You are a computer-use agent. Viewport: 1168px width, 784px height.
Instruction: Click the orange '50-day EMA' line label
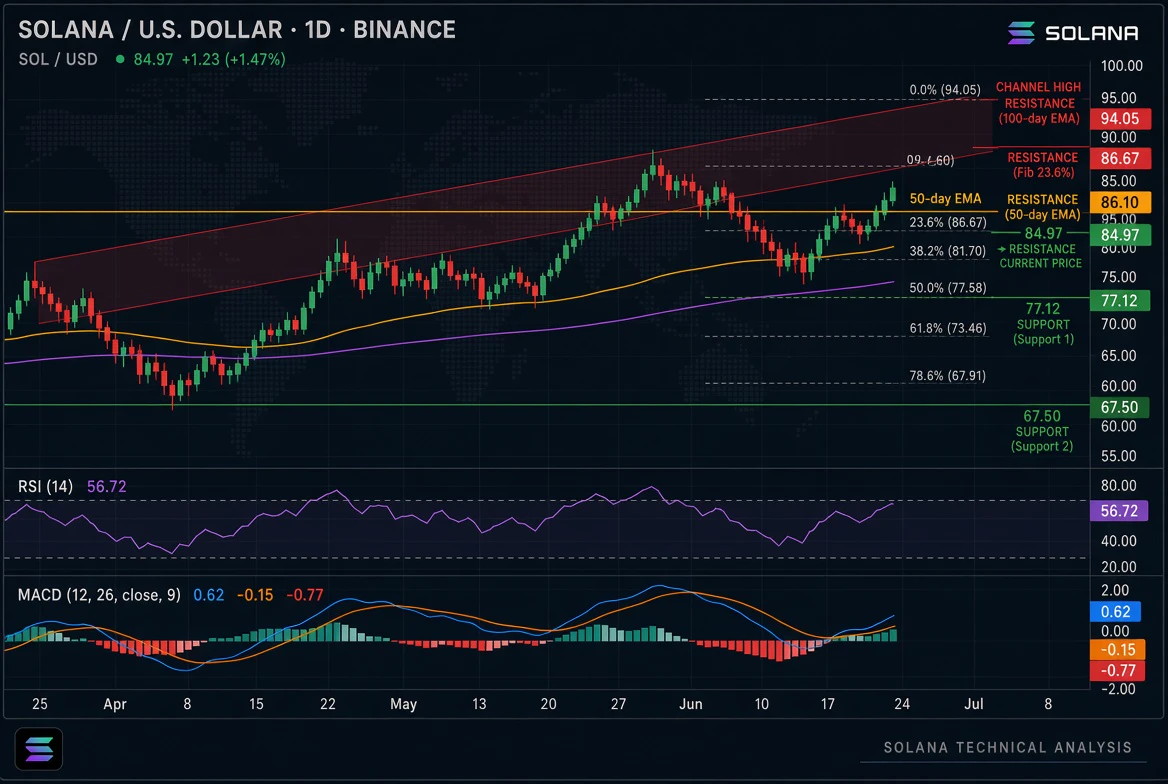point(945,198)
